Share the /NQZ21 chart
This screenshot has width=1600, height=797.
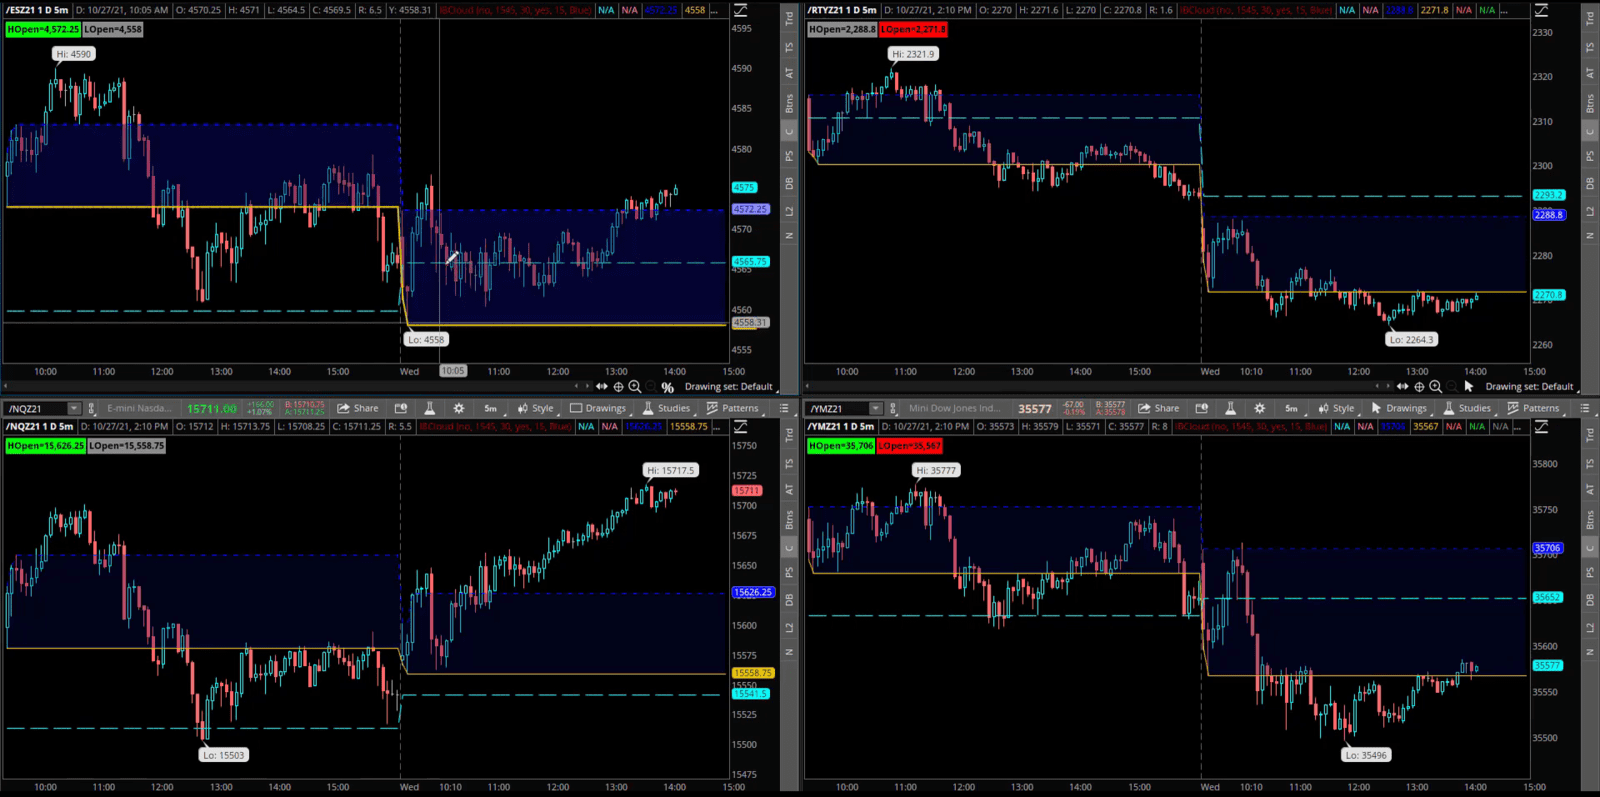point(358,408)
